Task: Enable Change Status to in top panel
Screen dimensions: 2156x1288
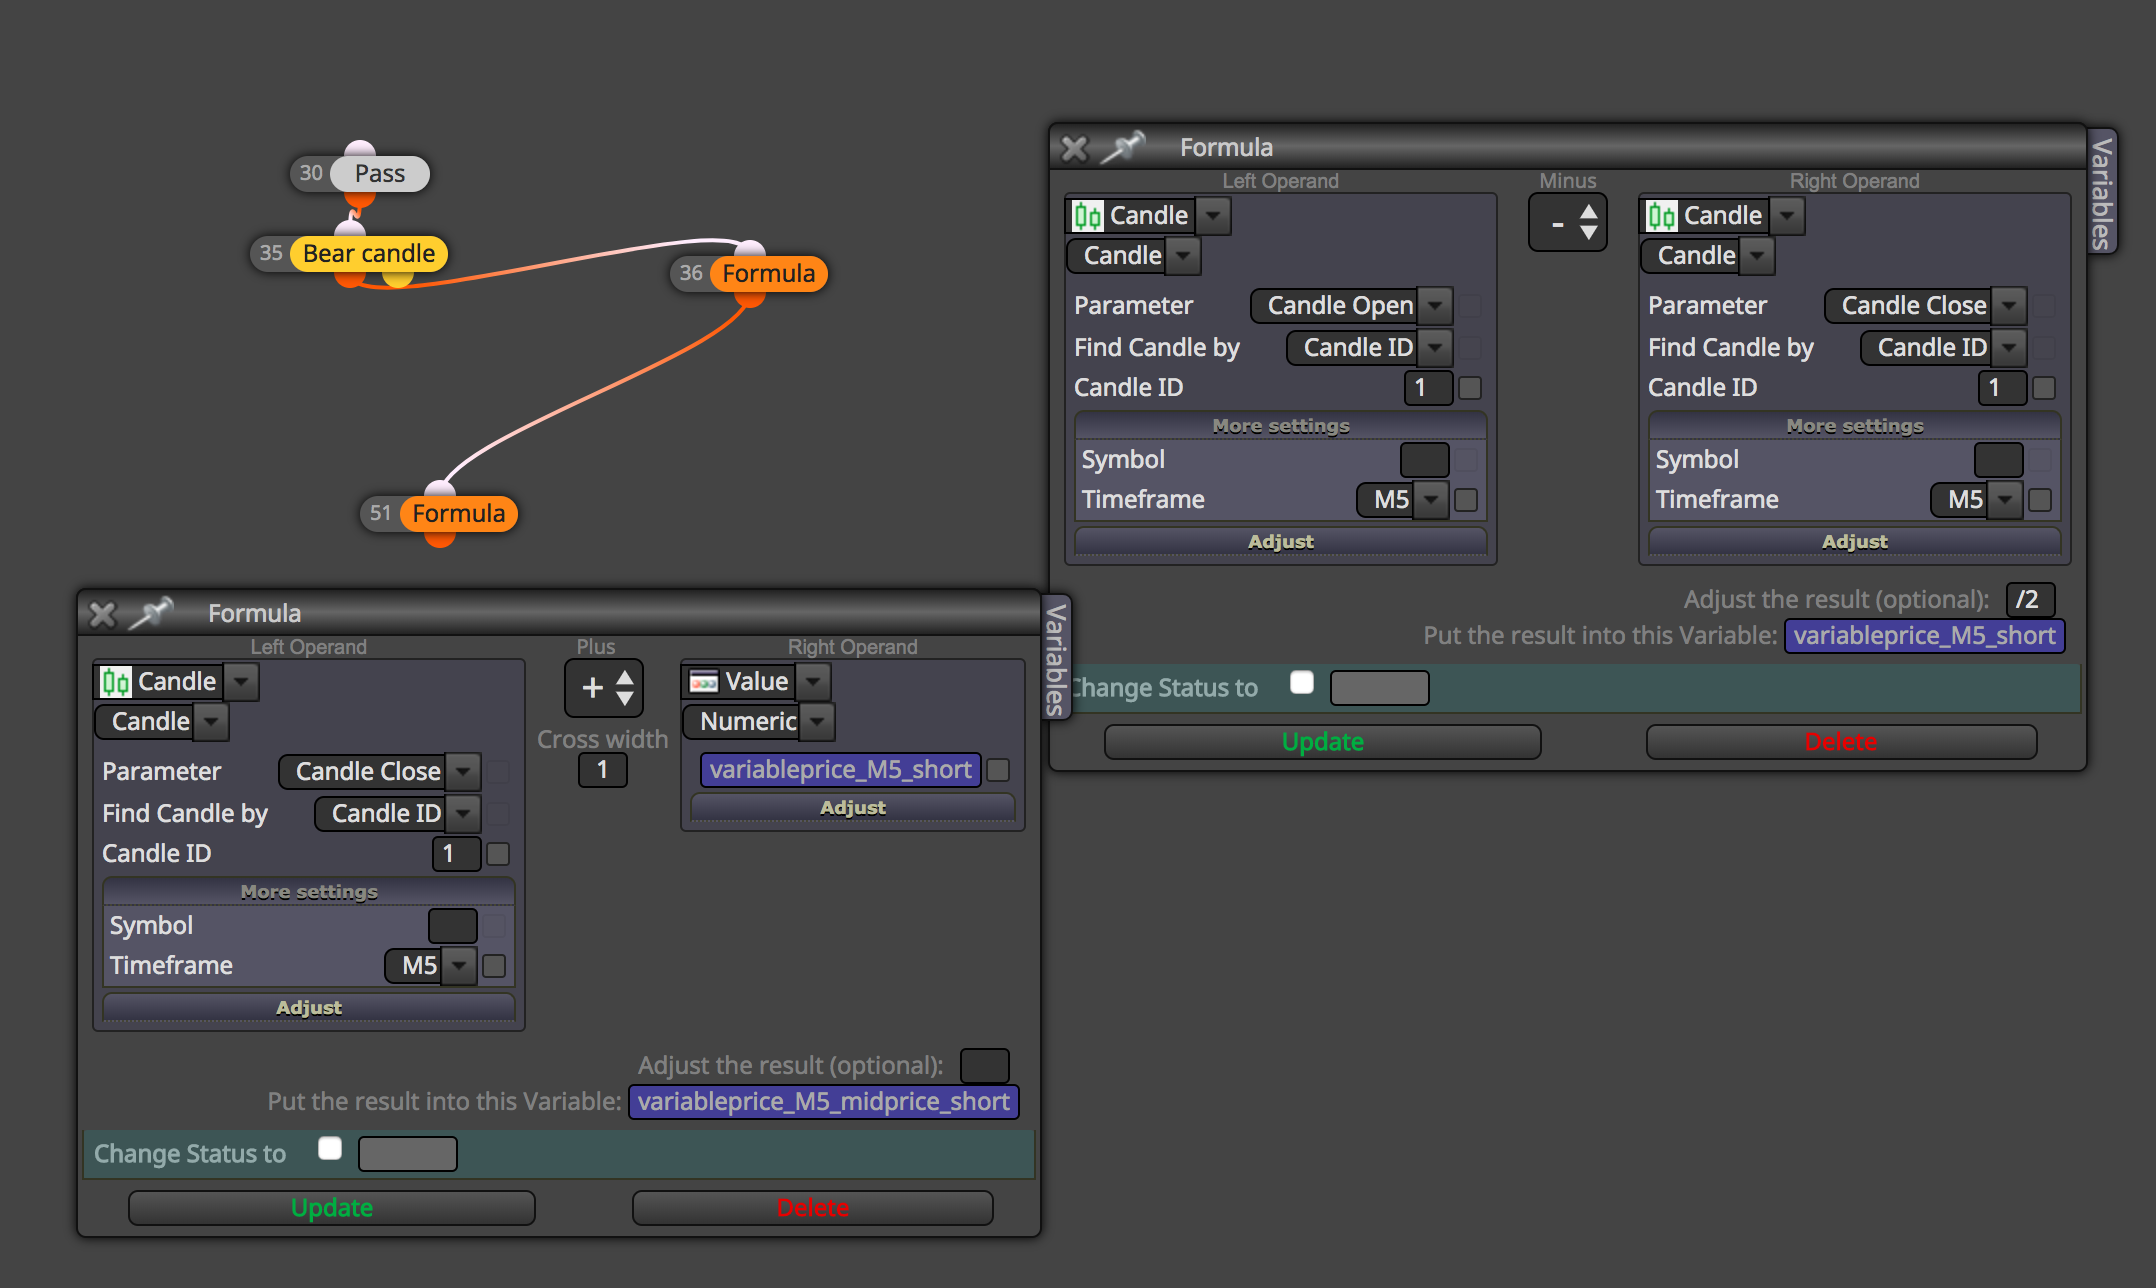Action: pyautogui.click(x=1301, y=682)
